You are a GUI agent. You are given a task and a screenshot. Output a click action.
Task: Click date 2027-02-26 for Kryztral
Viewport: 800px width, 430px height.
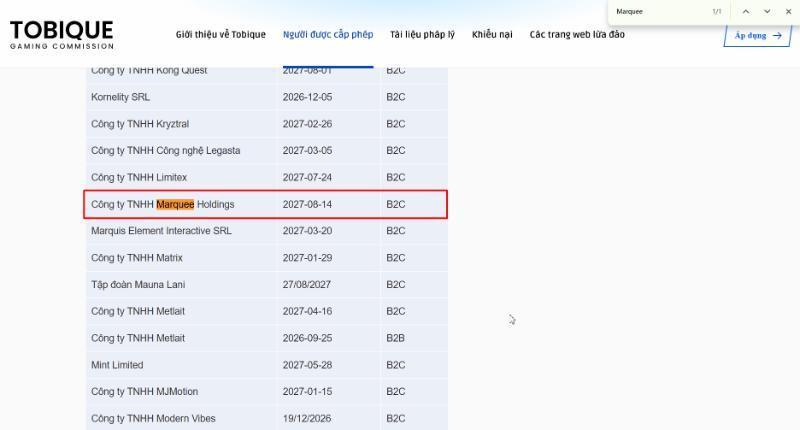click(x=307, y=124)
